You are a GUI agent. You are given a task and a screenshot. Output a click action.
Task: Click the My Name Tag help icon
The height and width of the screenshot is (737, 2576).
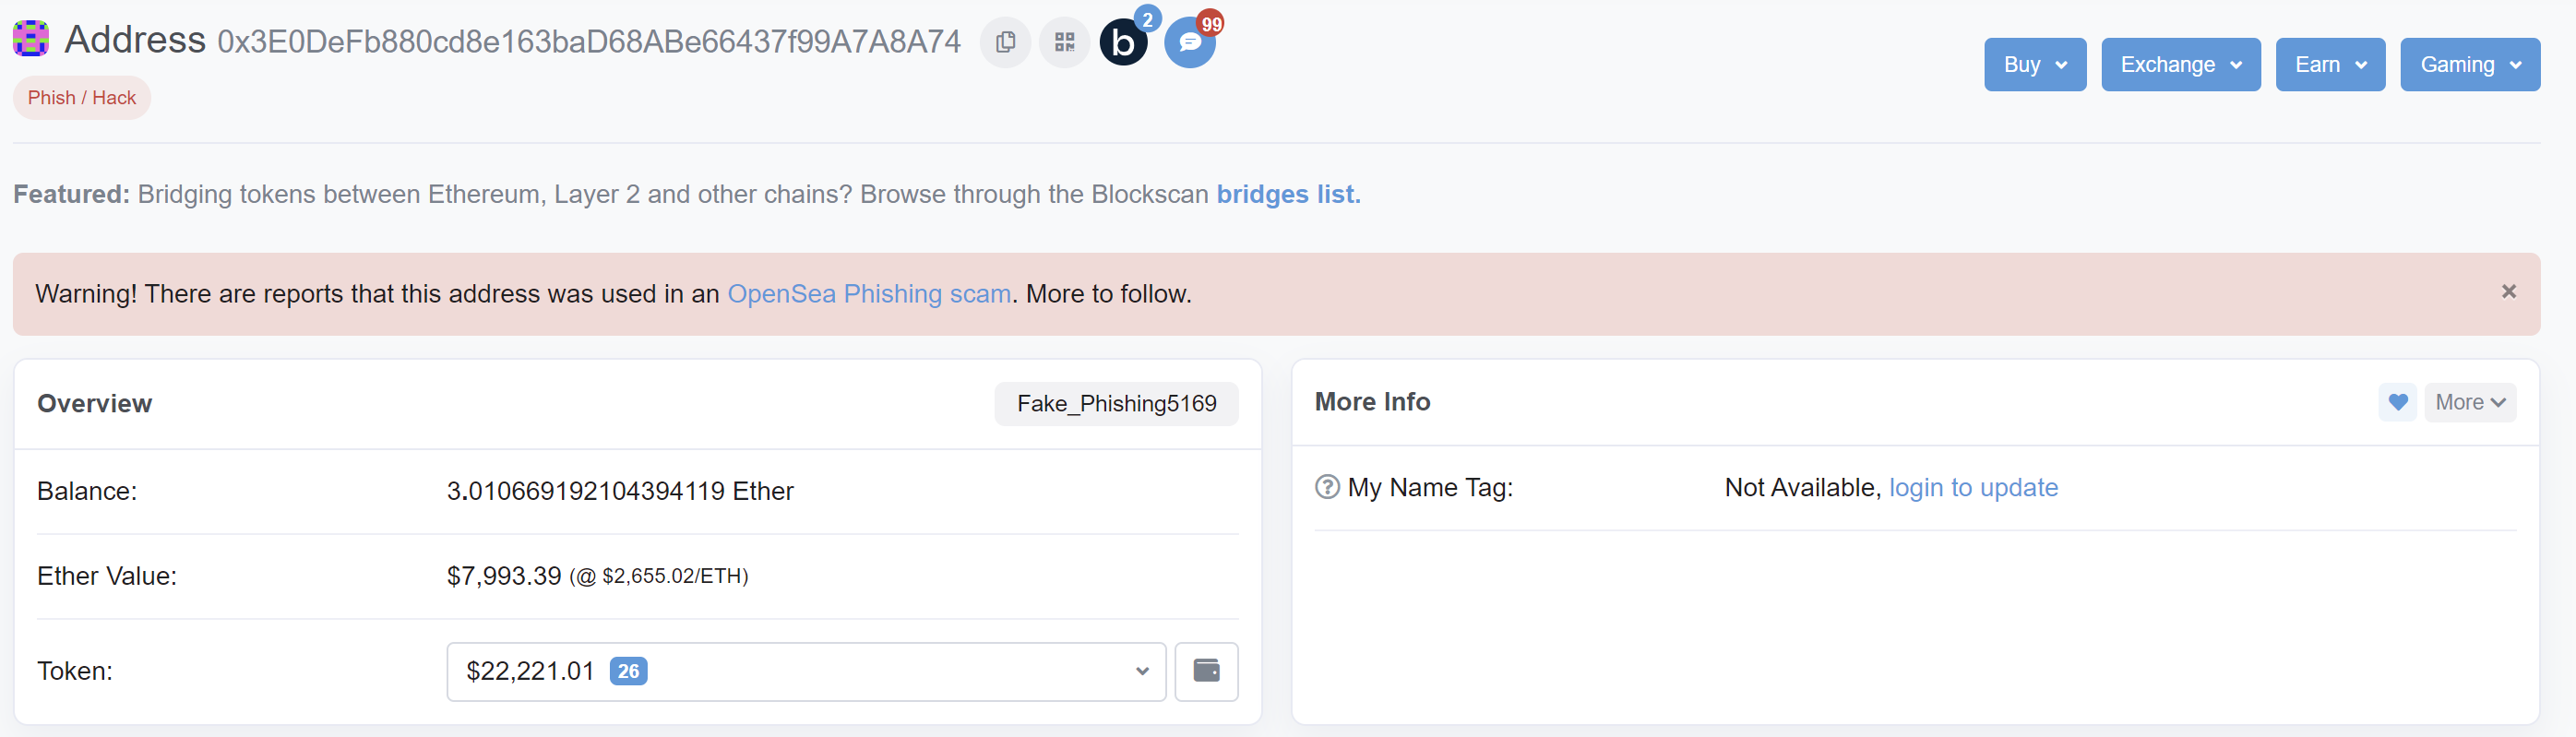pyautogui.click(x=1327, y=487)
